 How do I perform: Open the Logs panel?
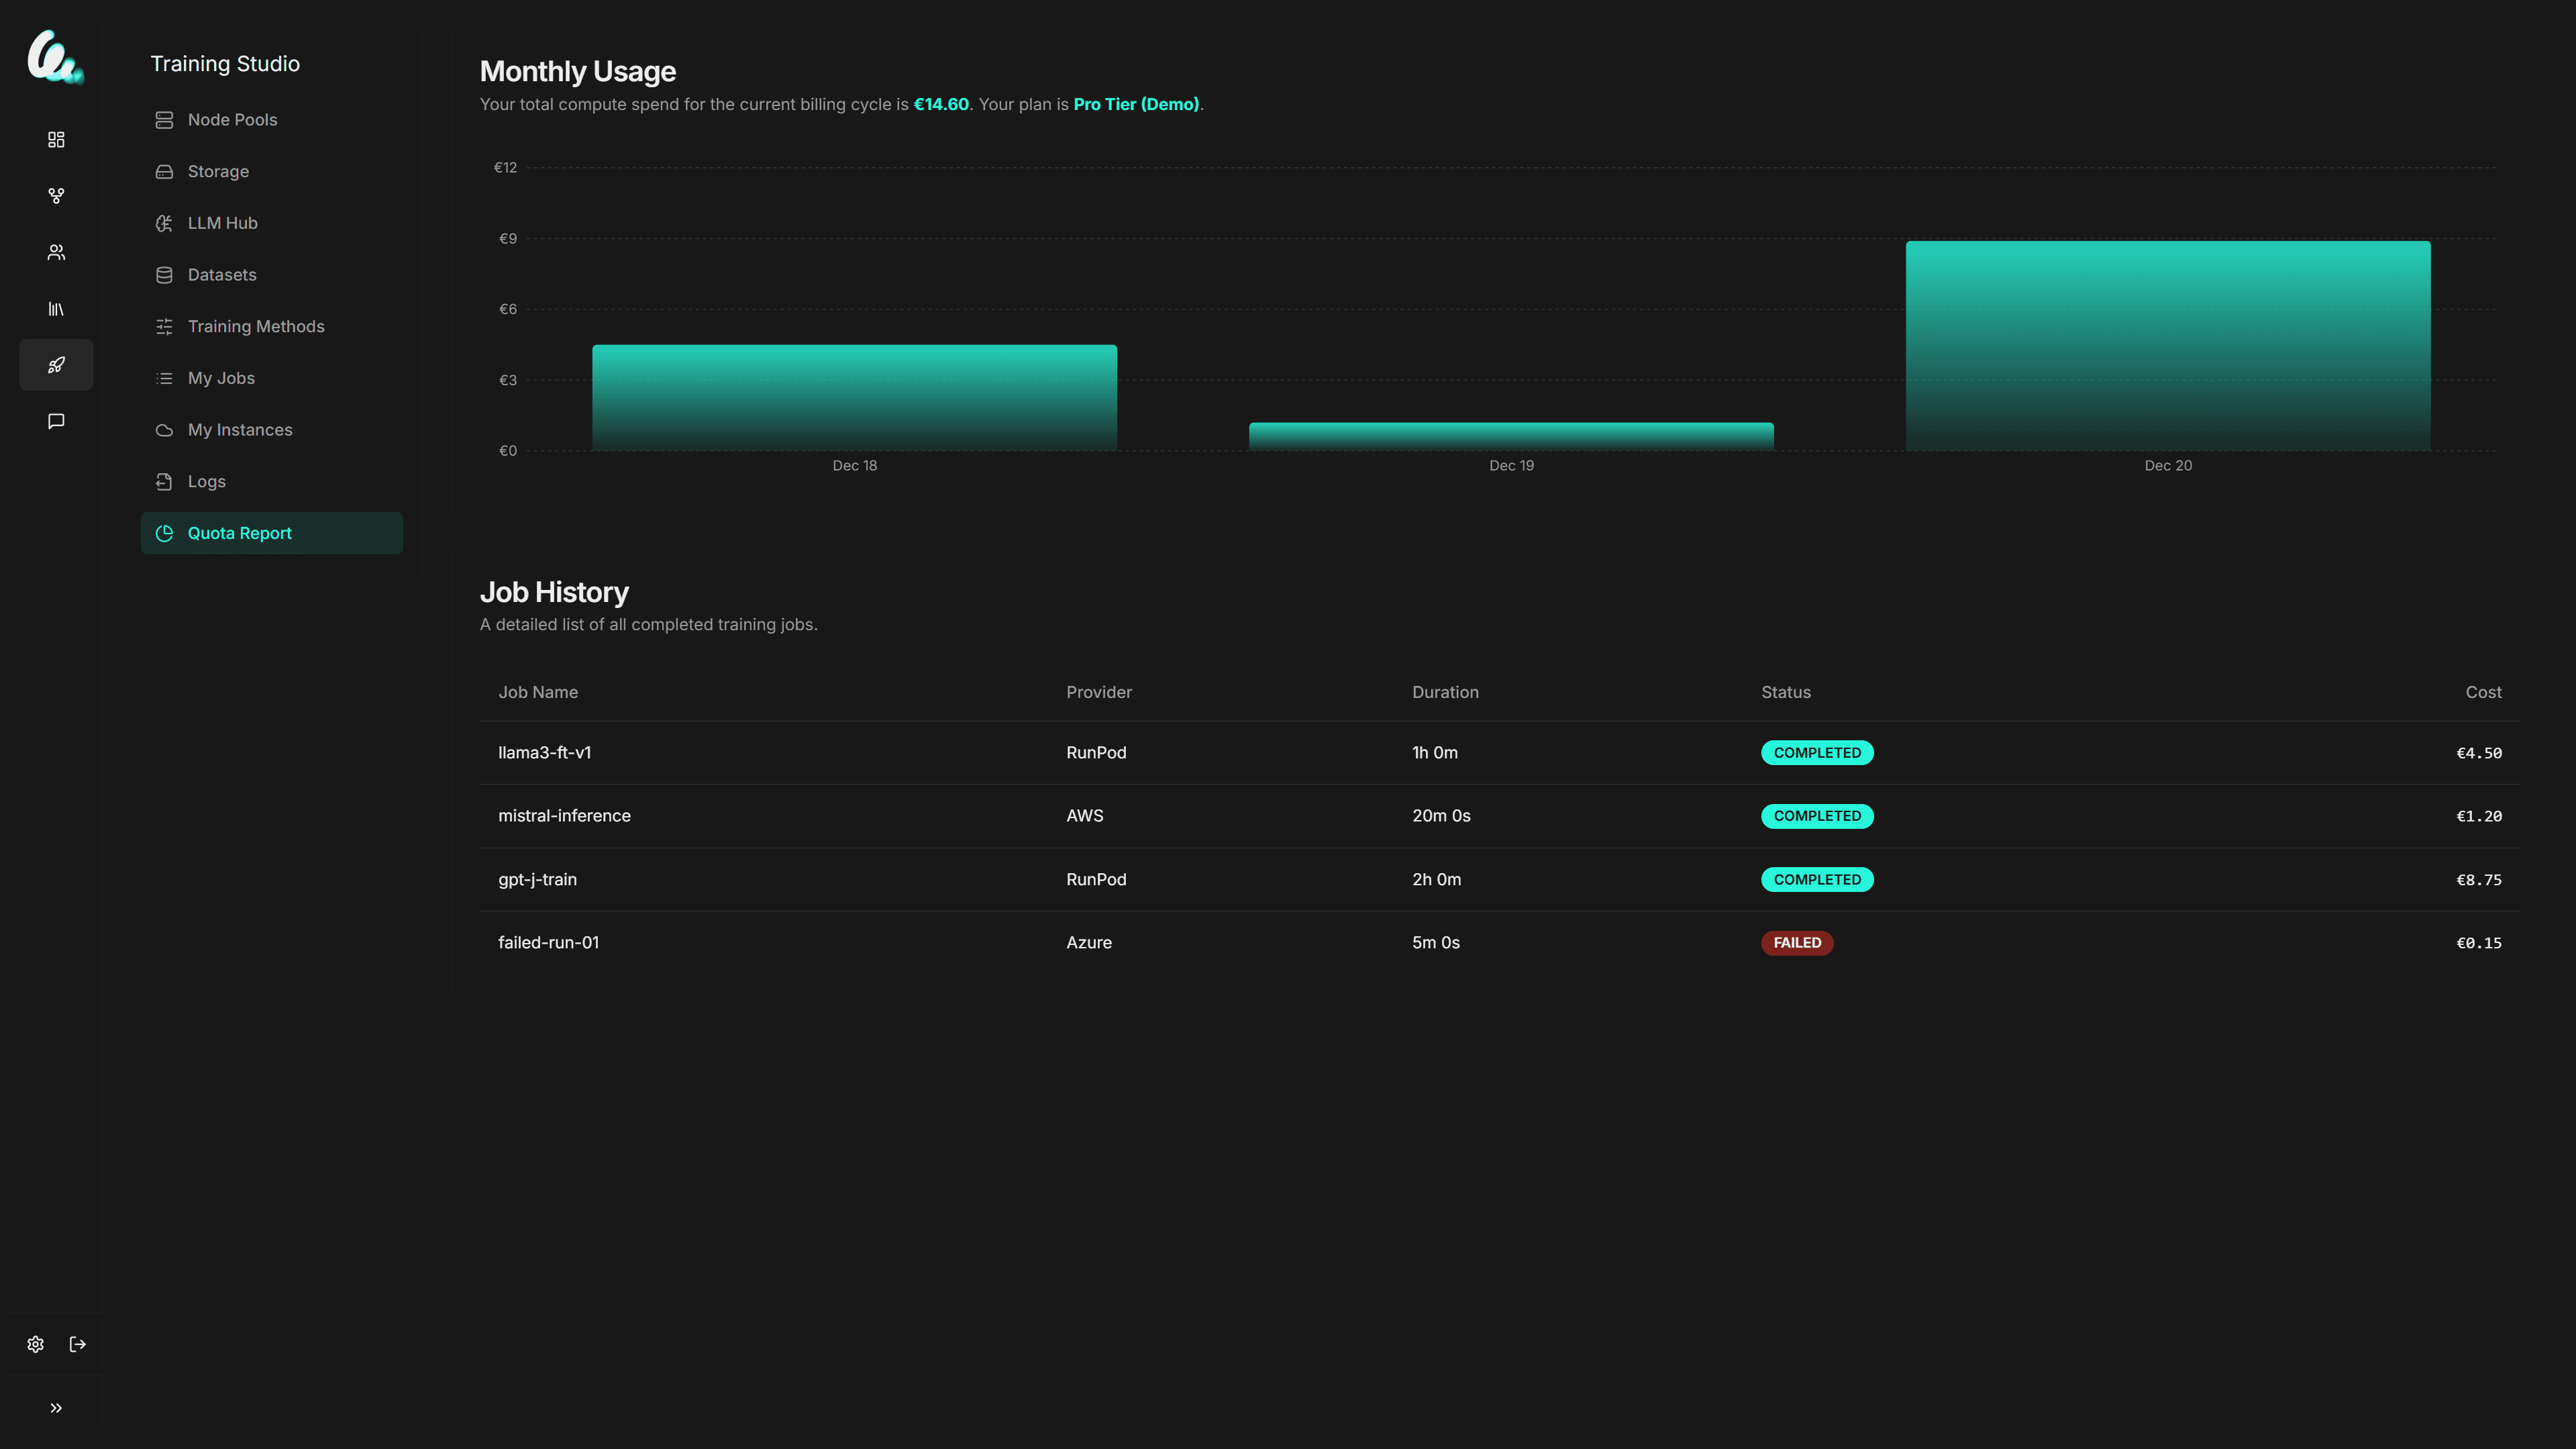205,481
